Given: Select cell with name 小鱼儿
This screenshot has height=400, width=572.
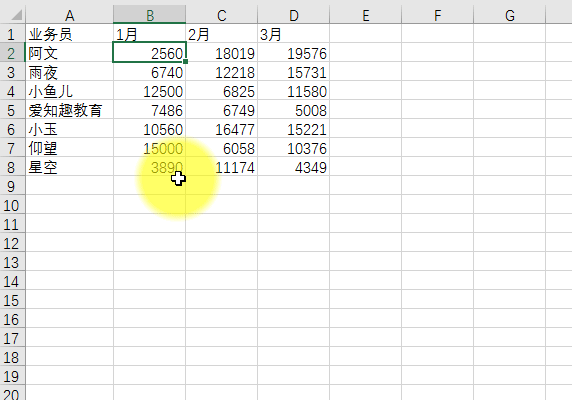Looking at the screenshot, I should tap(69, 92).
